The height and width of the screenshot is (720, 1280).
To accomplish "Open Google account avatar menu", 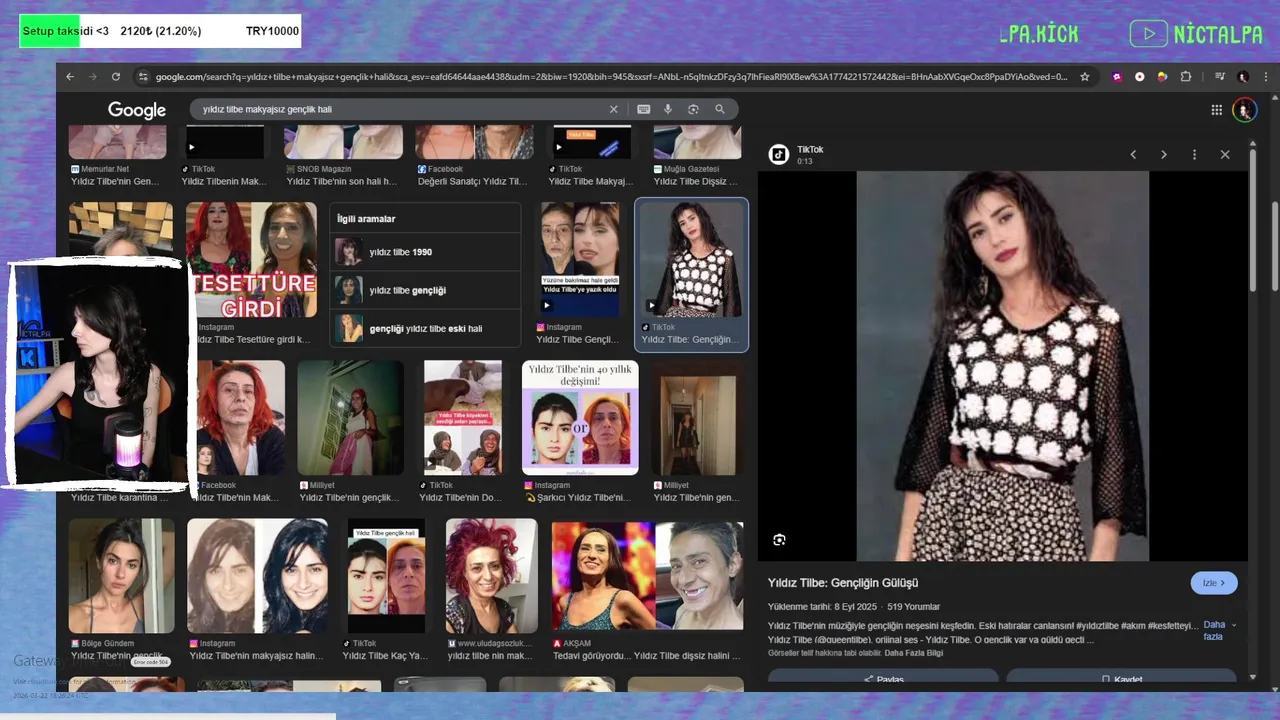I will pos(1244,110).
